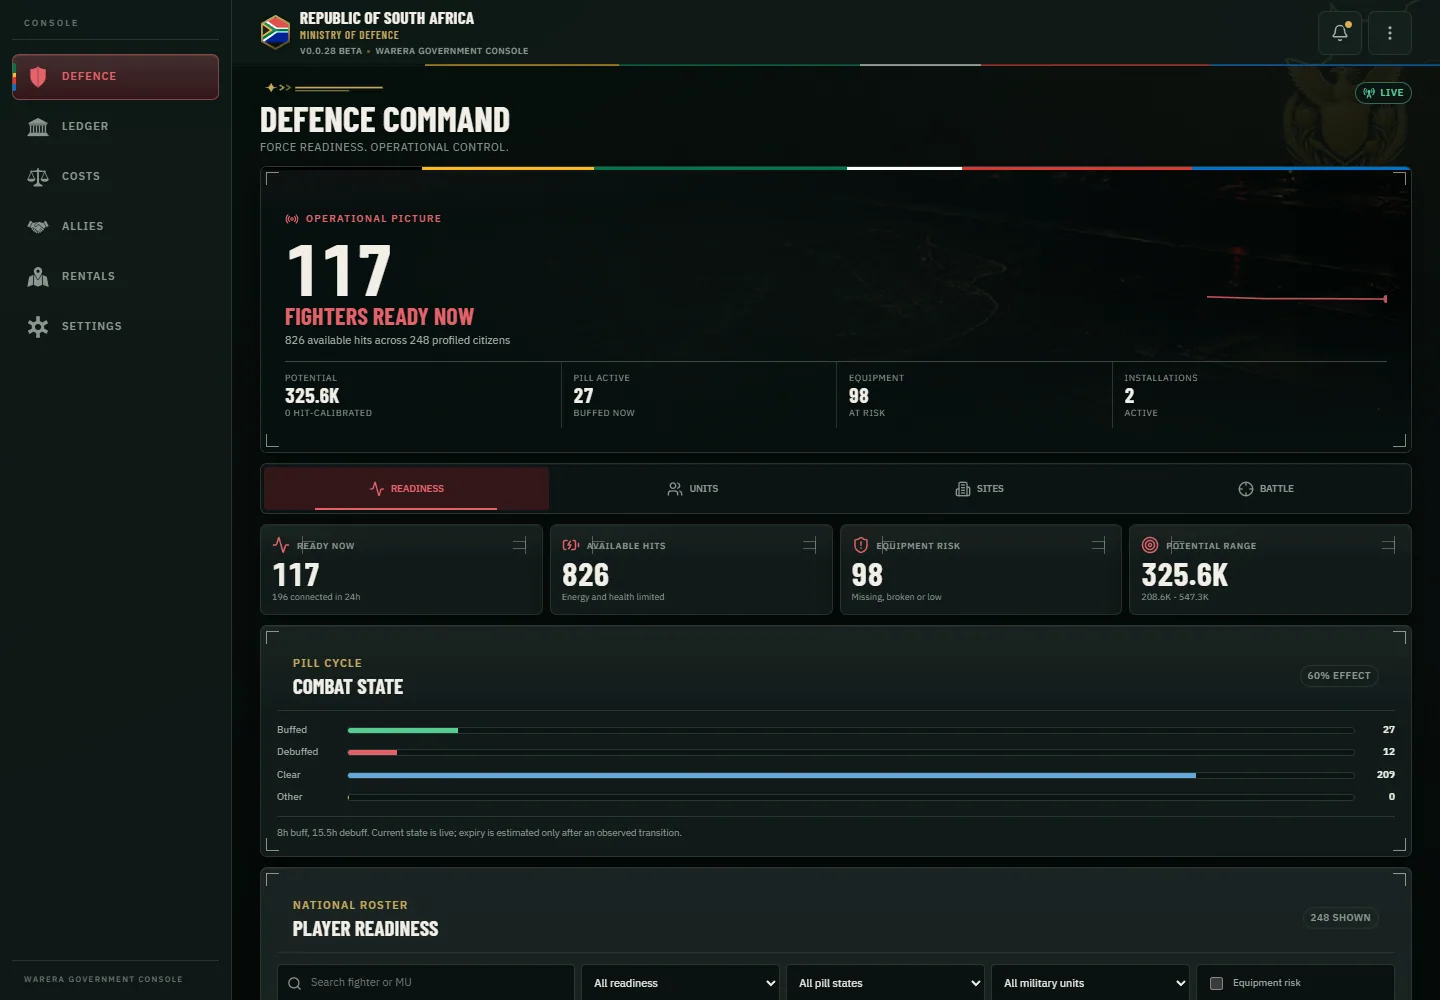The height and width of the screenshot is (1000, 1440).
Task: Open Allies page from sidebar
Action: (x=115, y=227)
